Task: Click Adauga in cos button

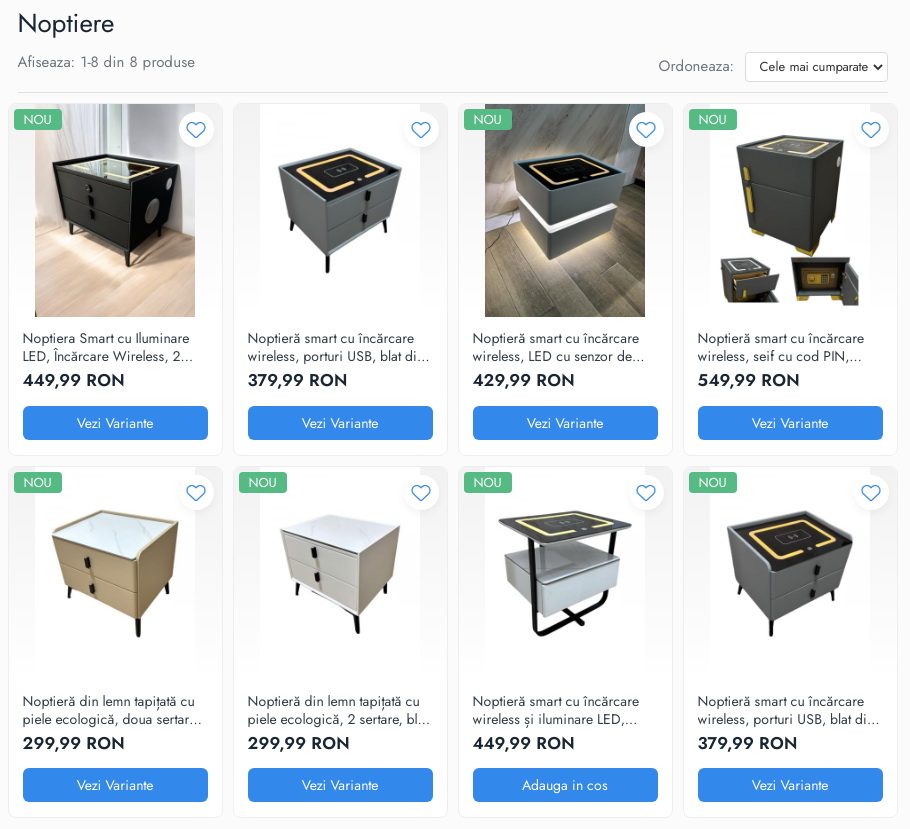Action: pyautogui.click(x=565, y=785)
